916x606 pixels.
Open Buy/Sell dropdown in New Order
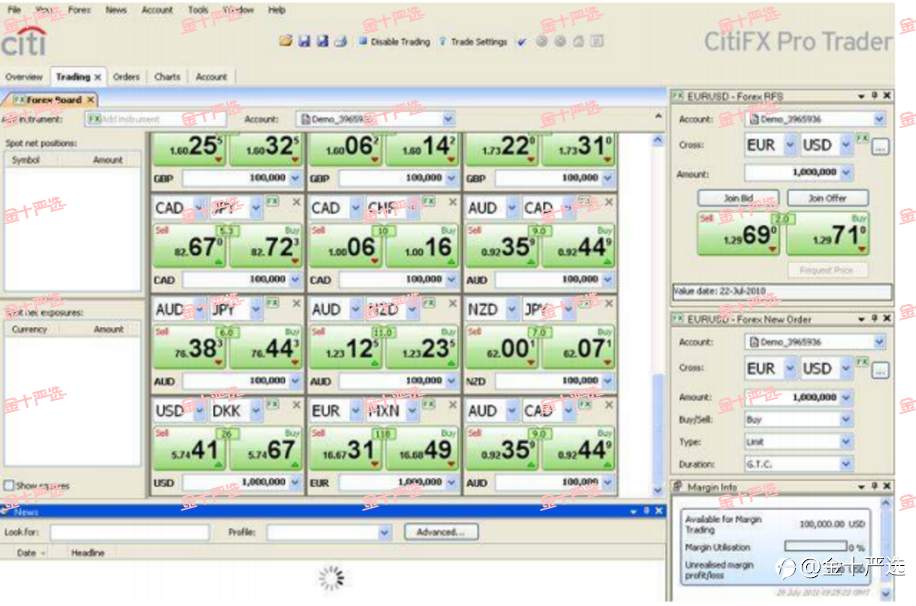click(845, 419)
